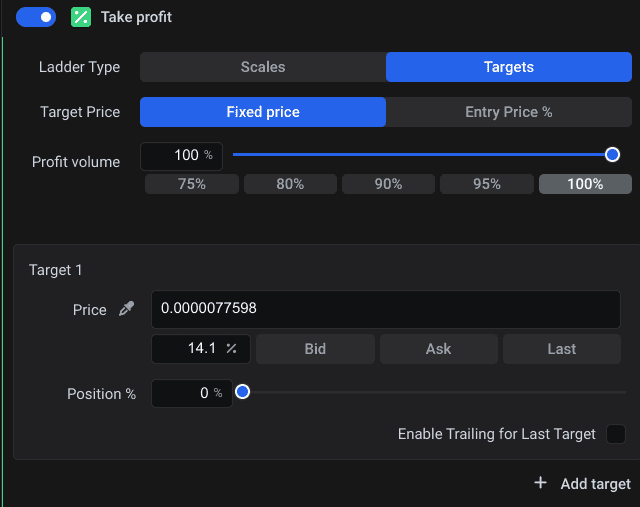Click the Profit volume slider handle
This screenshot has width=640, height=507.
click(x=612, y=155)
